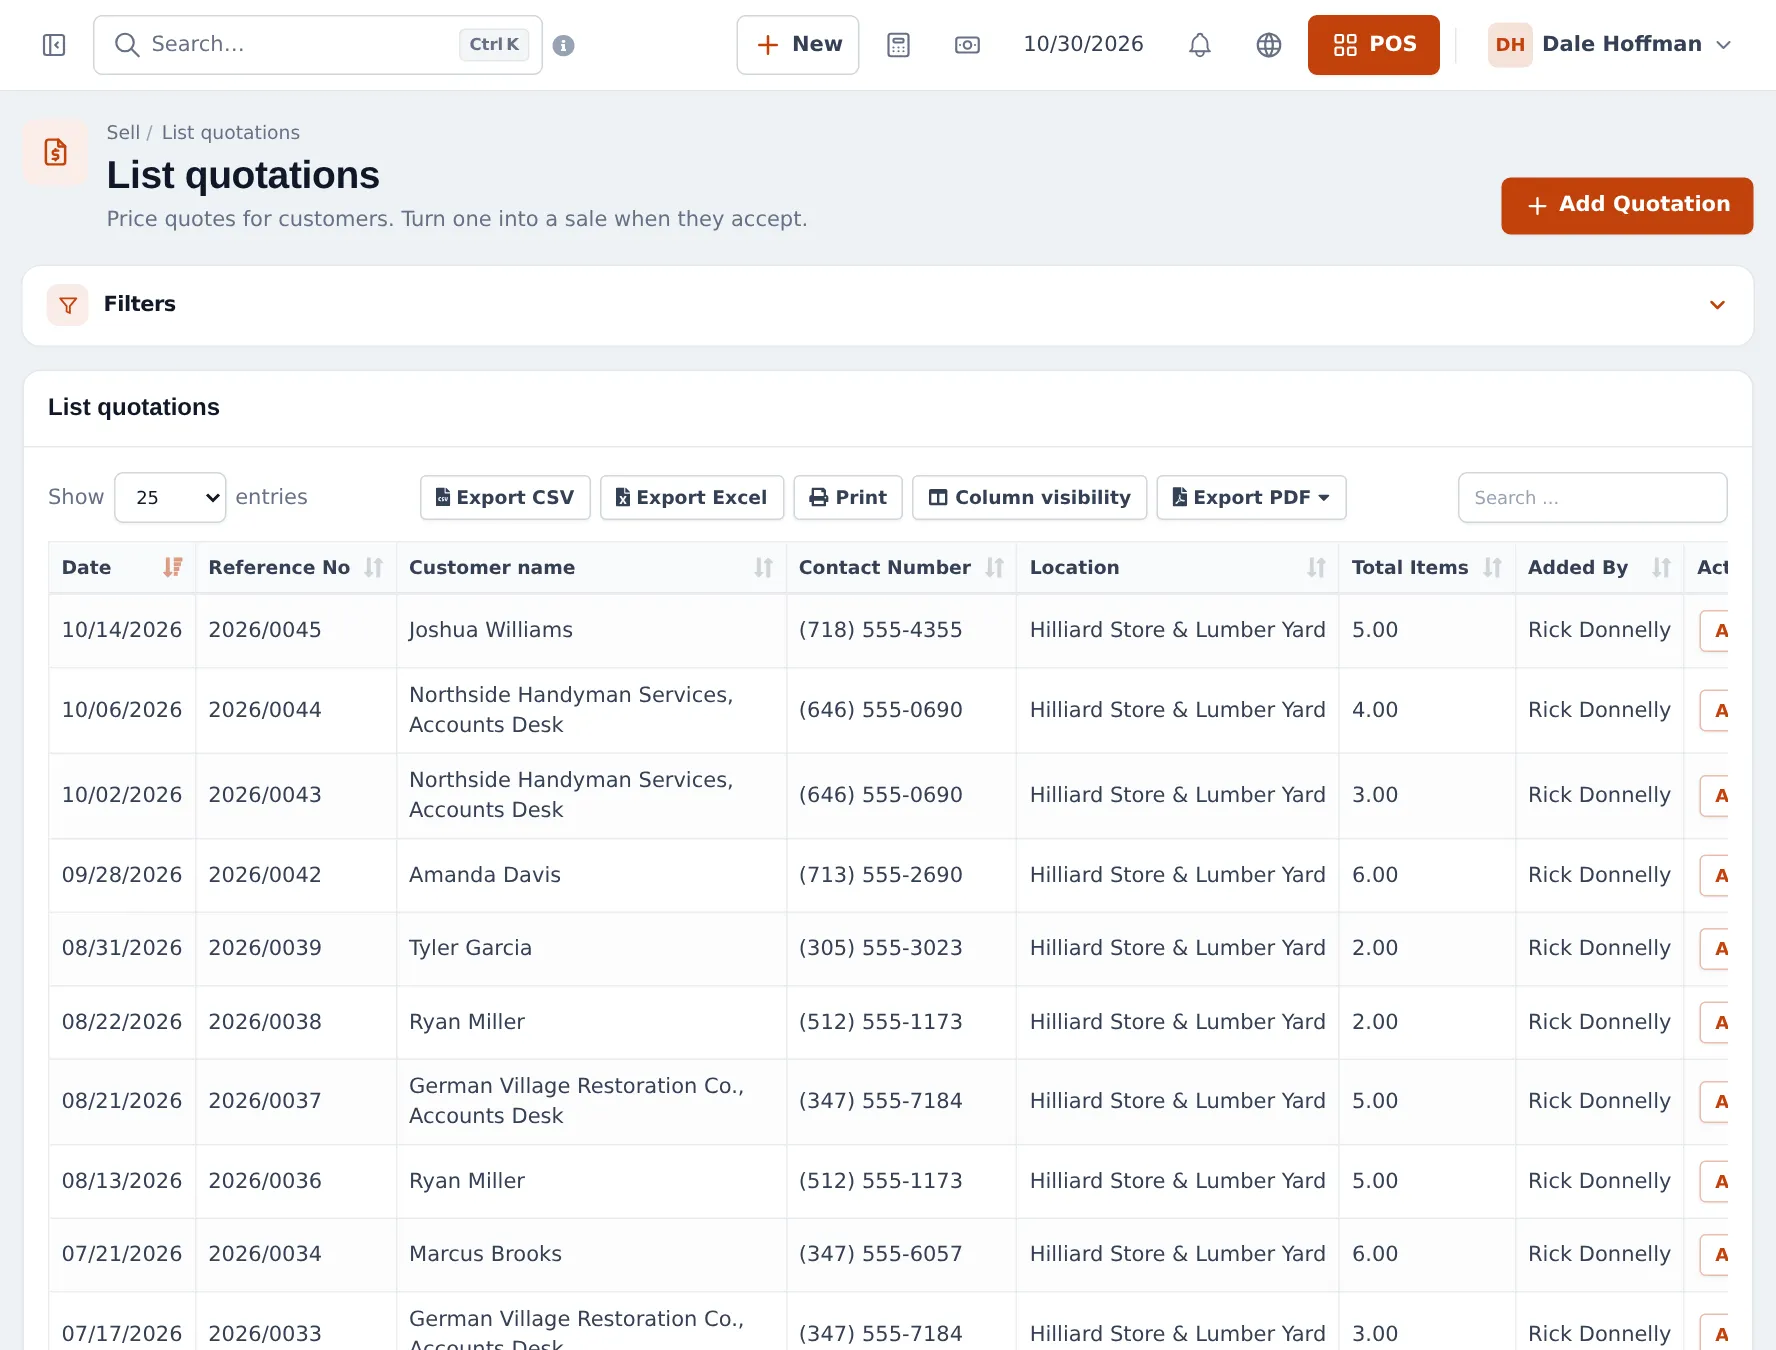
Task: Open the calculator icon
Action: [899, 45]
